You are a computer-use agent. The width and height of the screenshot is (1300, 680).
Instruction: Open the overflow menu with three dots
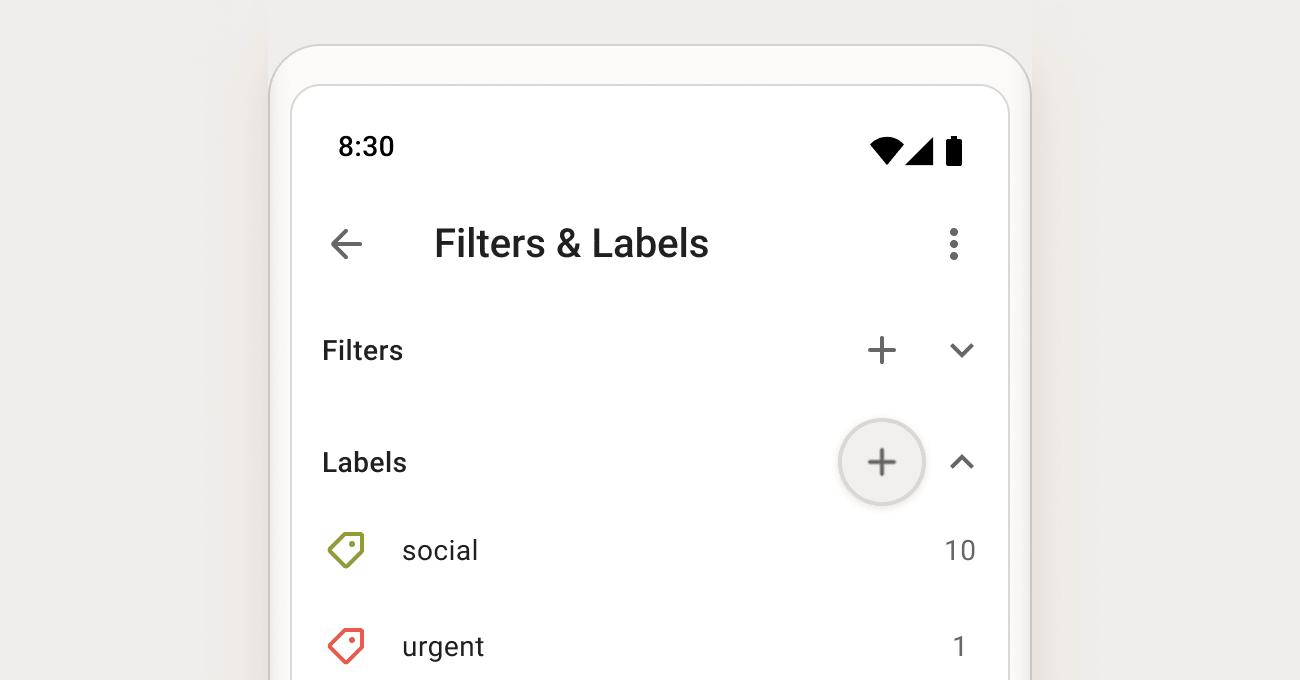[x=954, y=244]
